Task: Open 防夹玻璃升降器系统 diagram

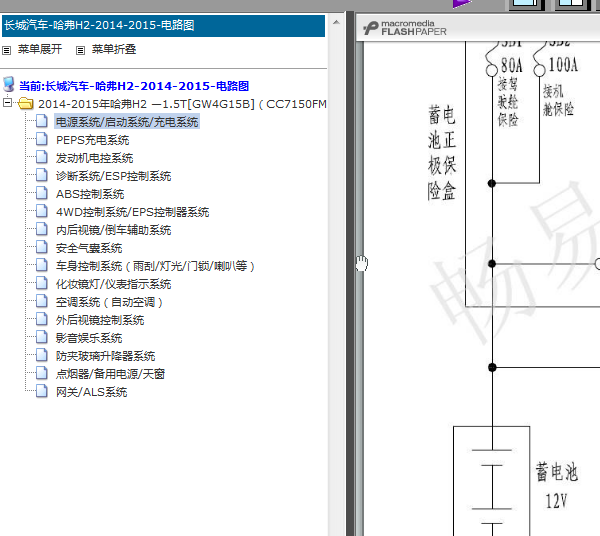Action: pyautogui.click(x=105, y=356)
